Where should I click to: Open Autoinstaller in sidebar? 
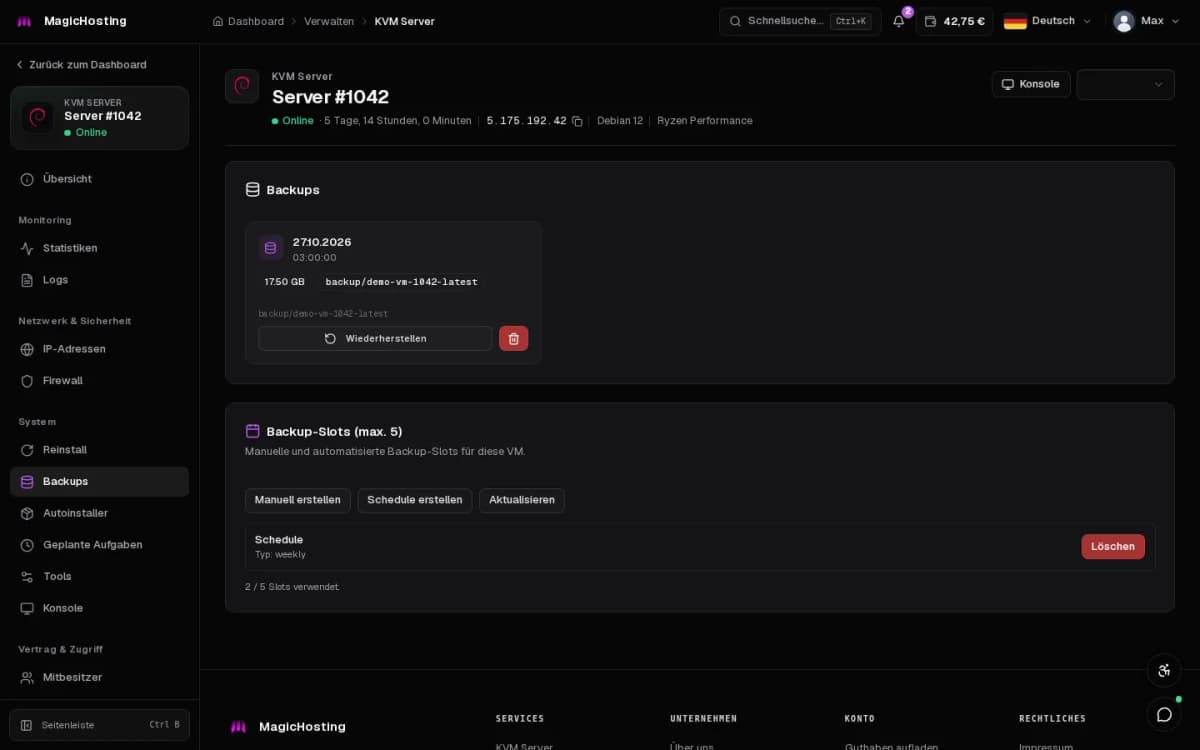click(99, 513)
